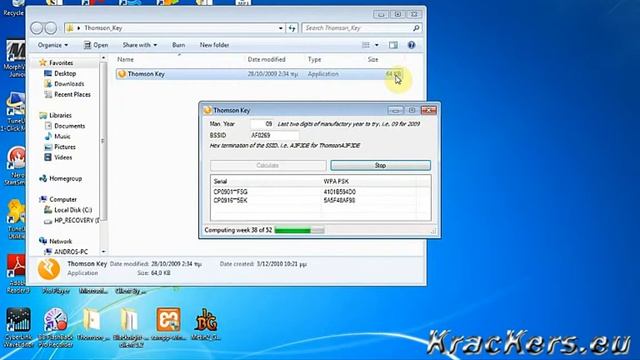This screenshot has height=360, width=640.
Task: Refresh the Thomson_Key folder view
Action: click(x=292, y=28)
